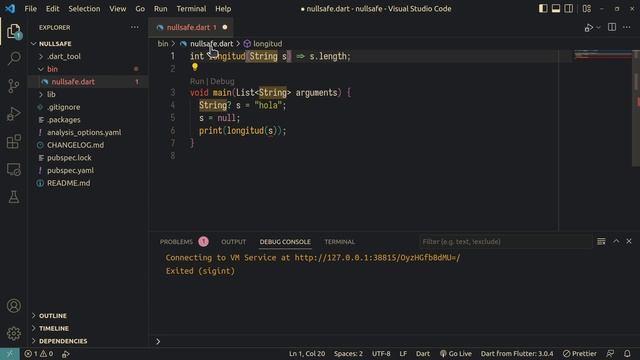
Task: Expand the .dart_tool folder
Action: pyautogui.click(x=41, y=56)
